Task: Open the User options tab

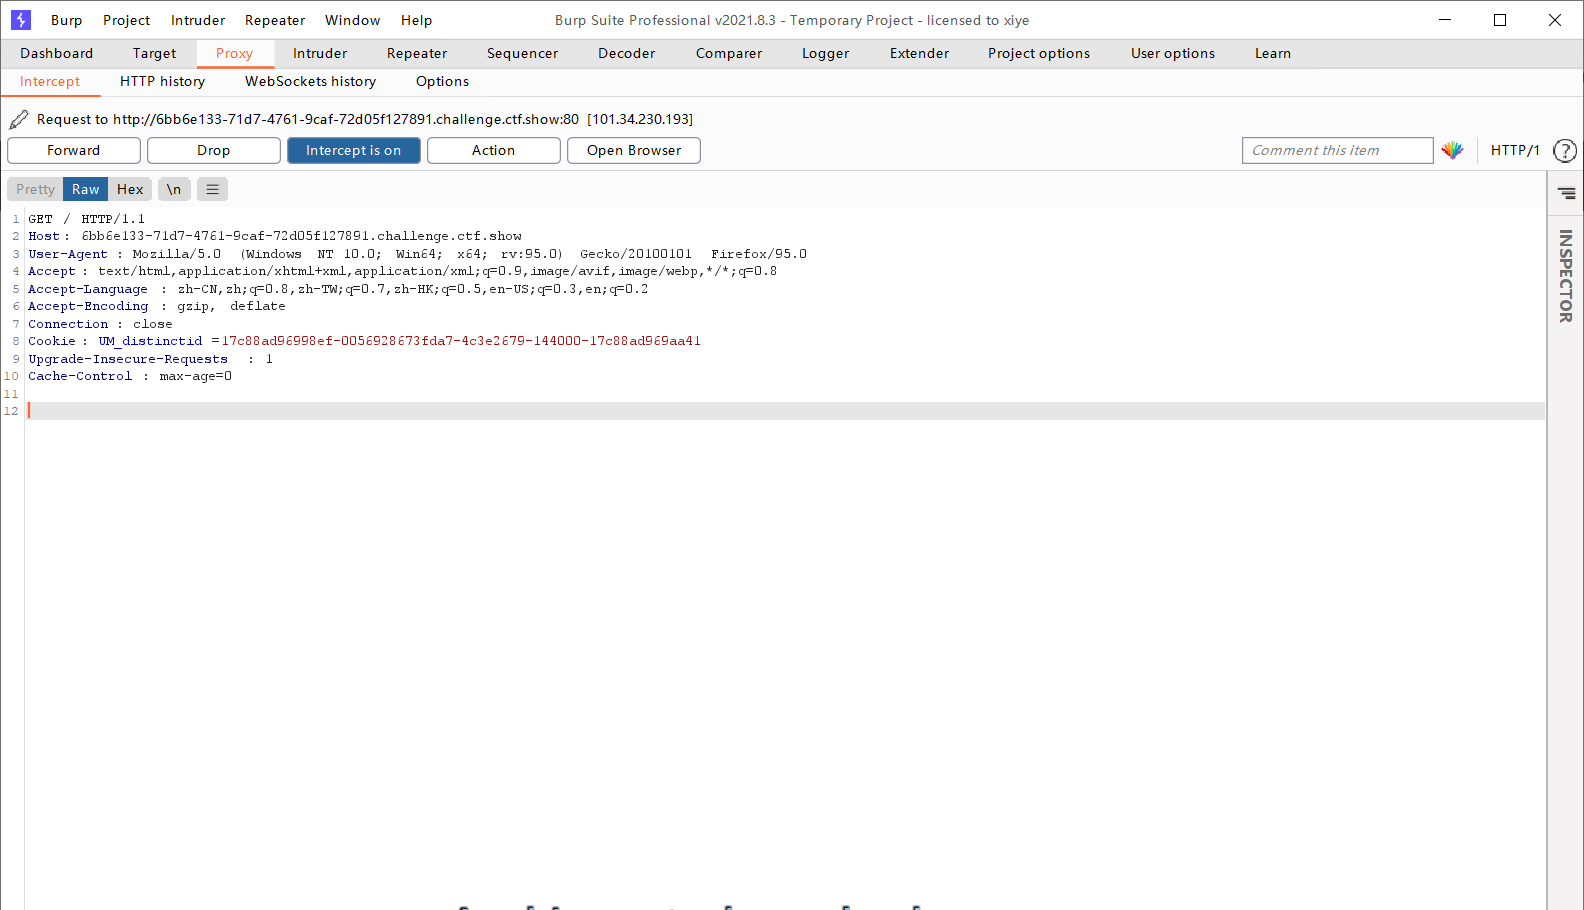Action: point(1173,53)
